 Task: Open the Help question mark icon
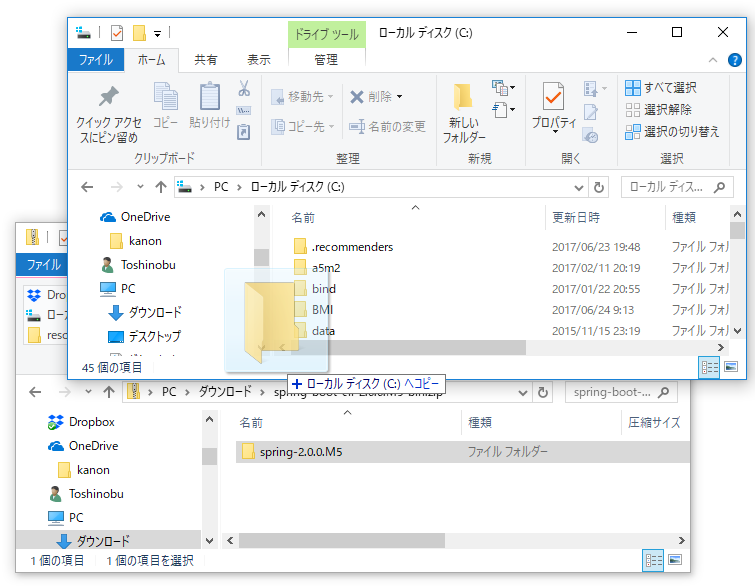pyautogui.click(x=735, y=60)
